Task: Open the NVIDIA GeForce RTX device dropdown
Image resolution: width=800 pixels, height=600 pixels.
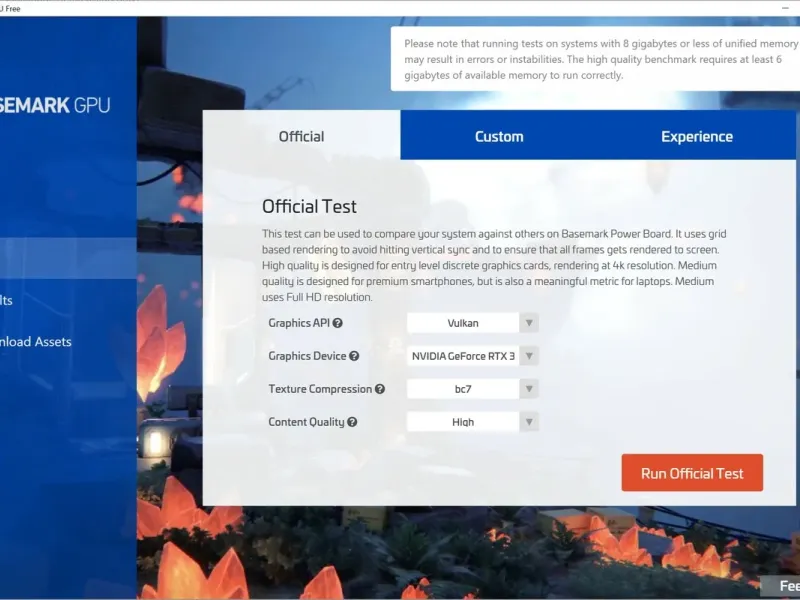Action: pos(463,356)
